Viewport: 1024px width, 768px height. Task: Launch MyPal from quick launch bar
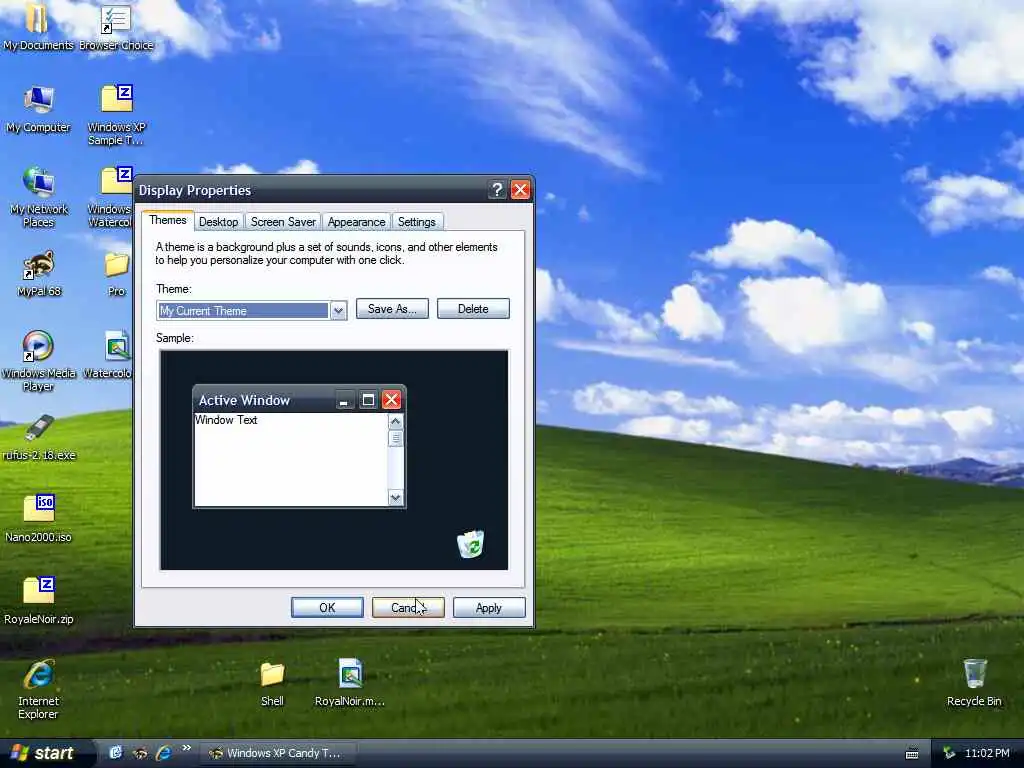[x=140, y=753]
